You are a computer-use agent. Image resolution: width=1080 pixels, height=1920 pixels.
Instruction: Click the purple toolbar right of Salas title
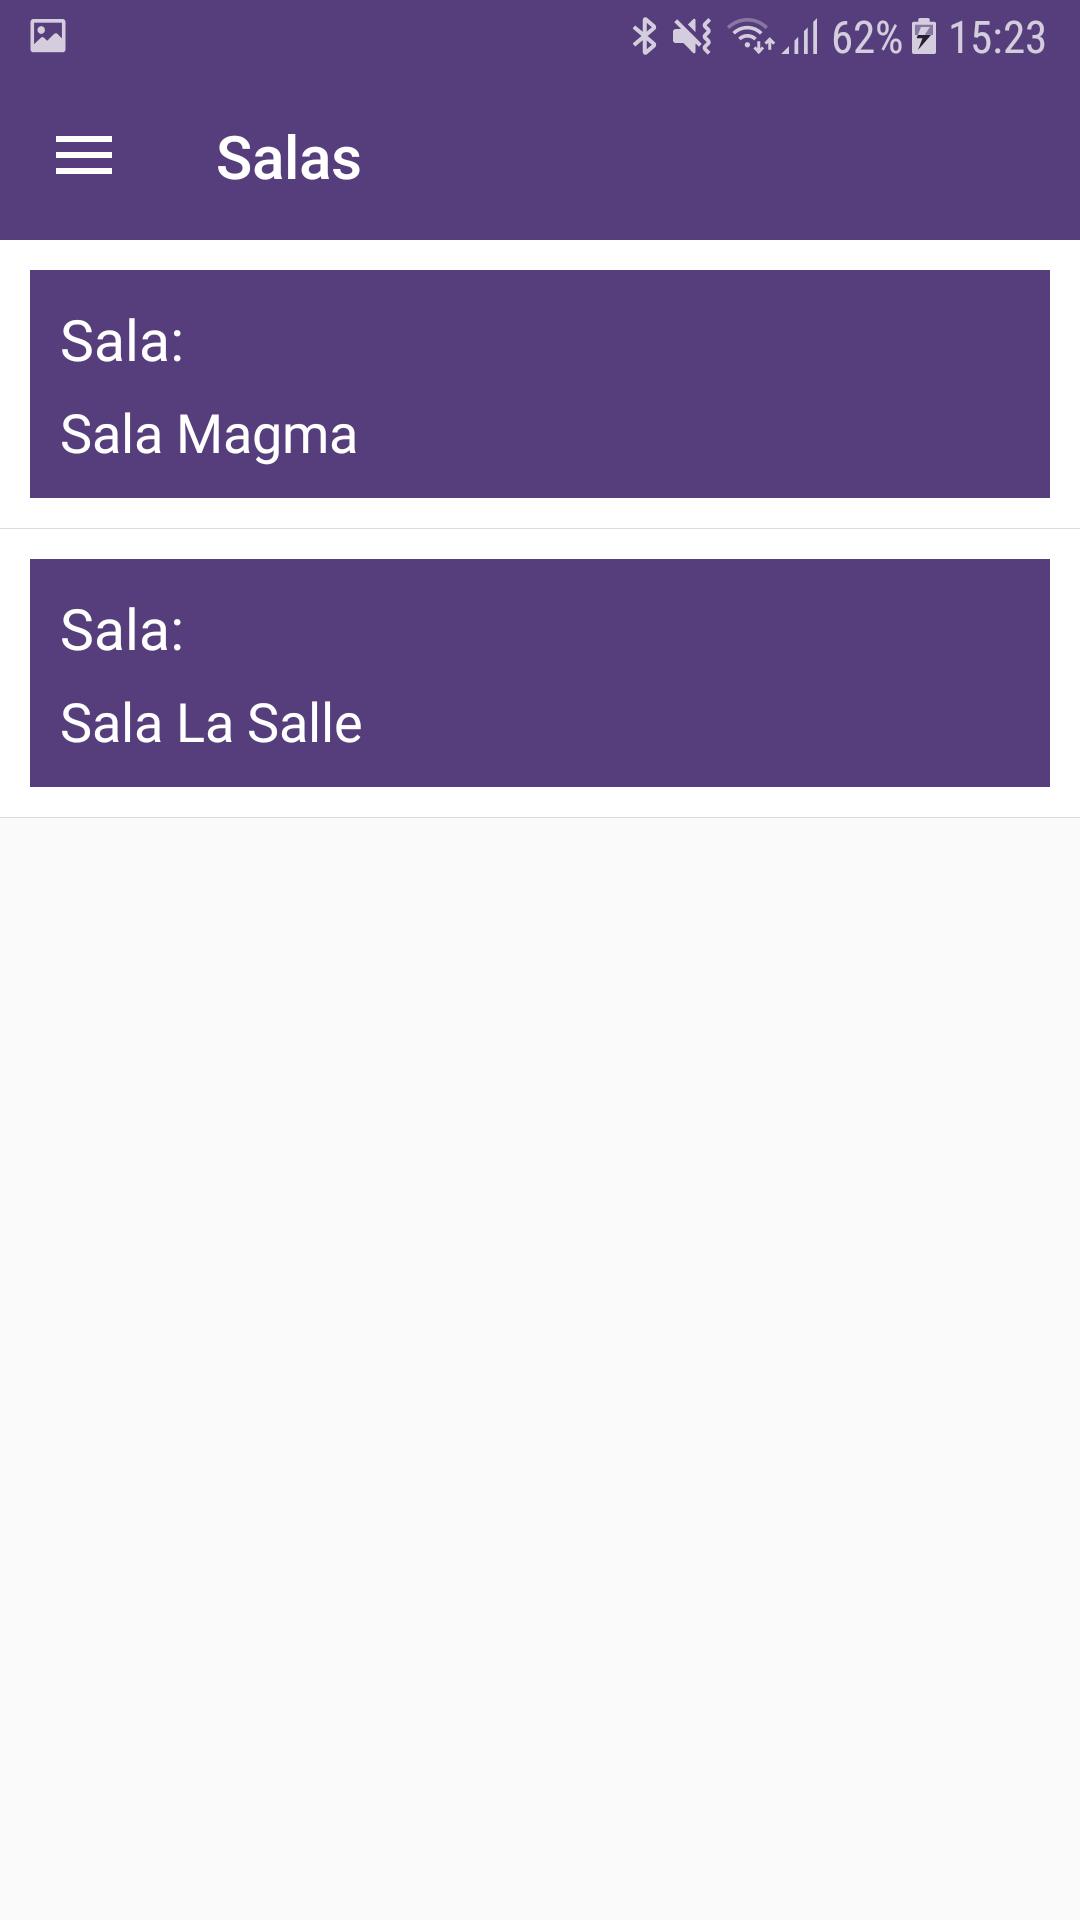pyautogui.click(x=720, y=158)
